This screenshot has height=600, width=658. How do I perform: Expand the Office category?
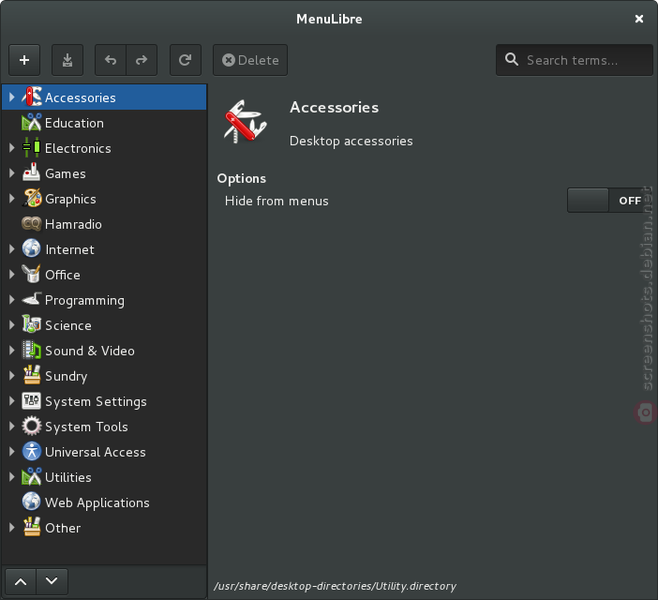pyautogui.click(x=12, y=274)
